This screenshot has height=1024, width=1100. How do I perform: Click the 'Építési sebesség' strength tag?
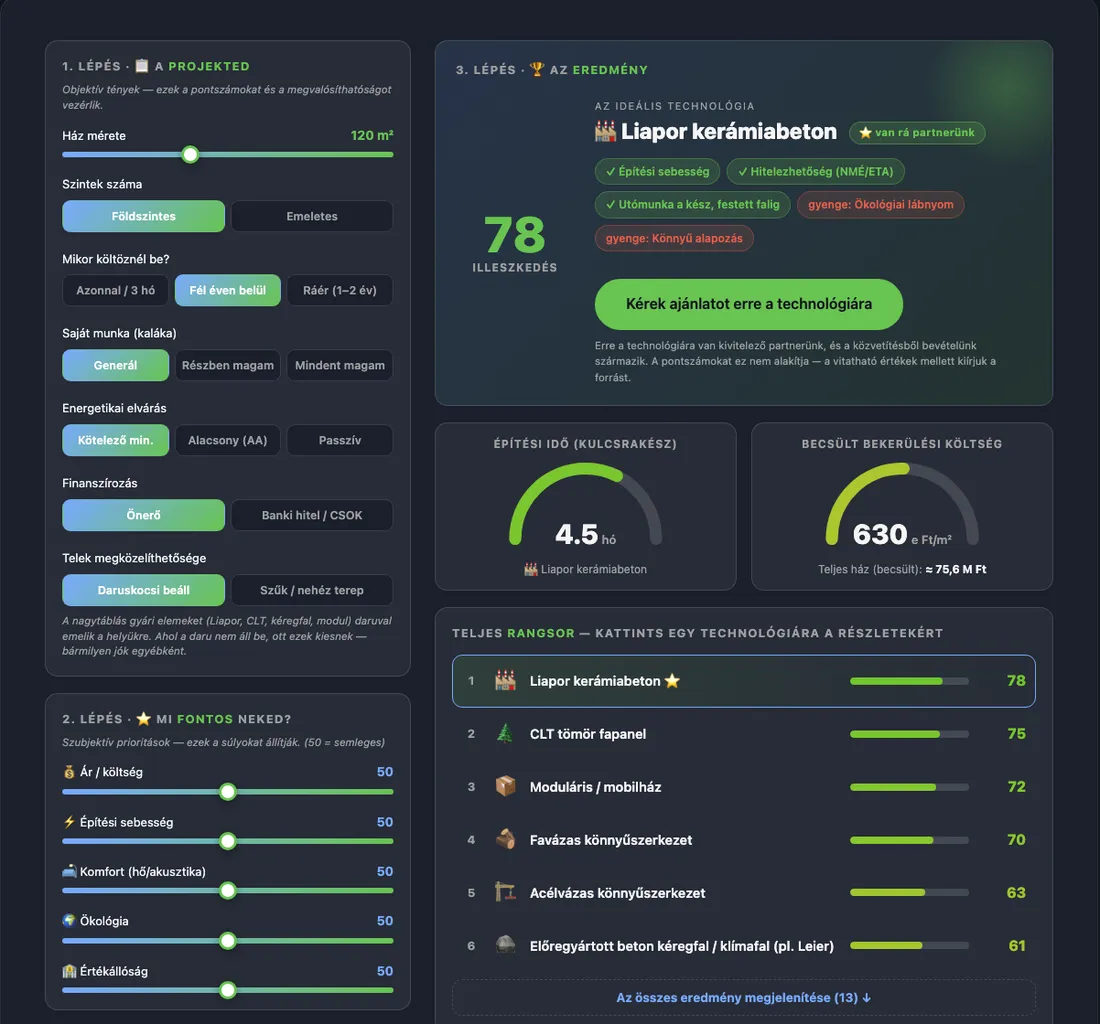click(x=657, y=171)
